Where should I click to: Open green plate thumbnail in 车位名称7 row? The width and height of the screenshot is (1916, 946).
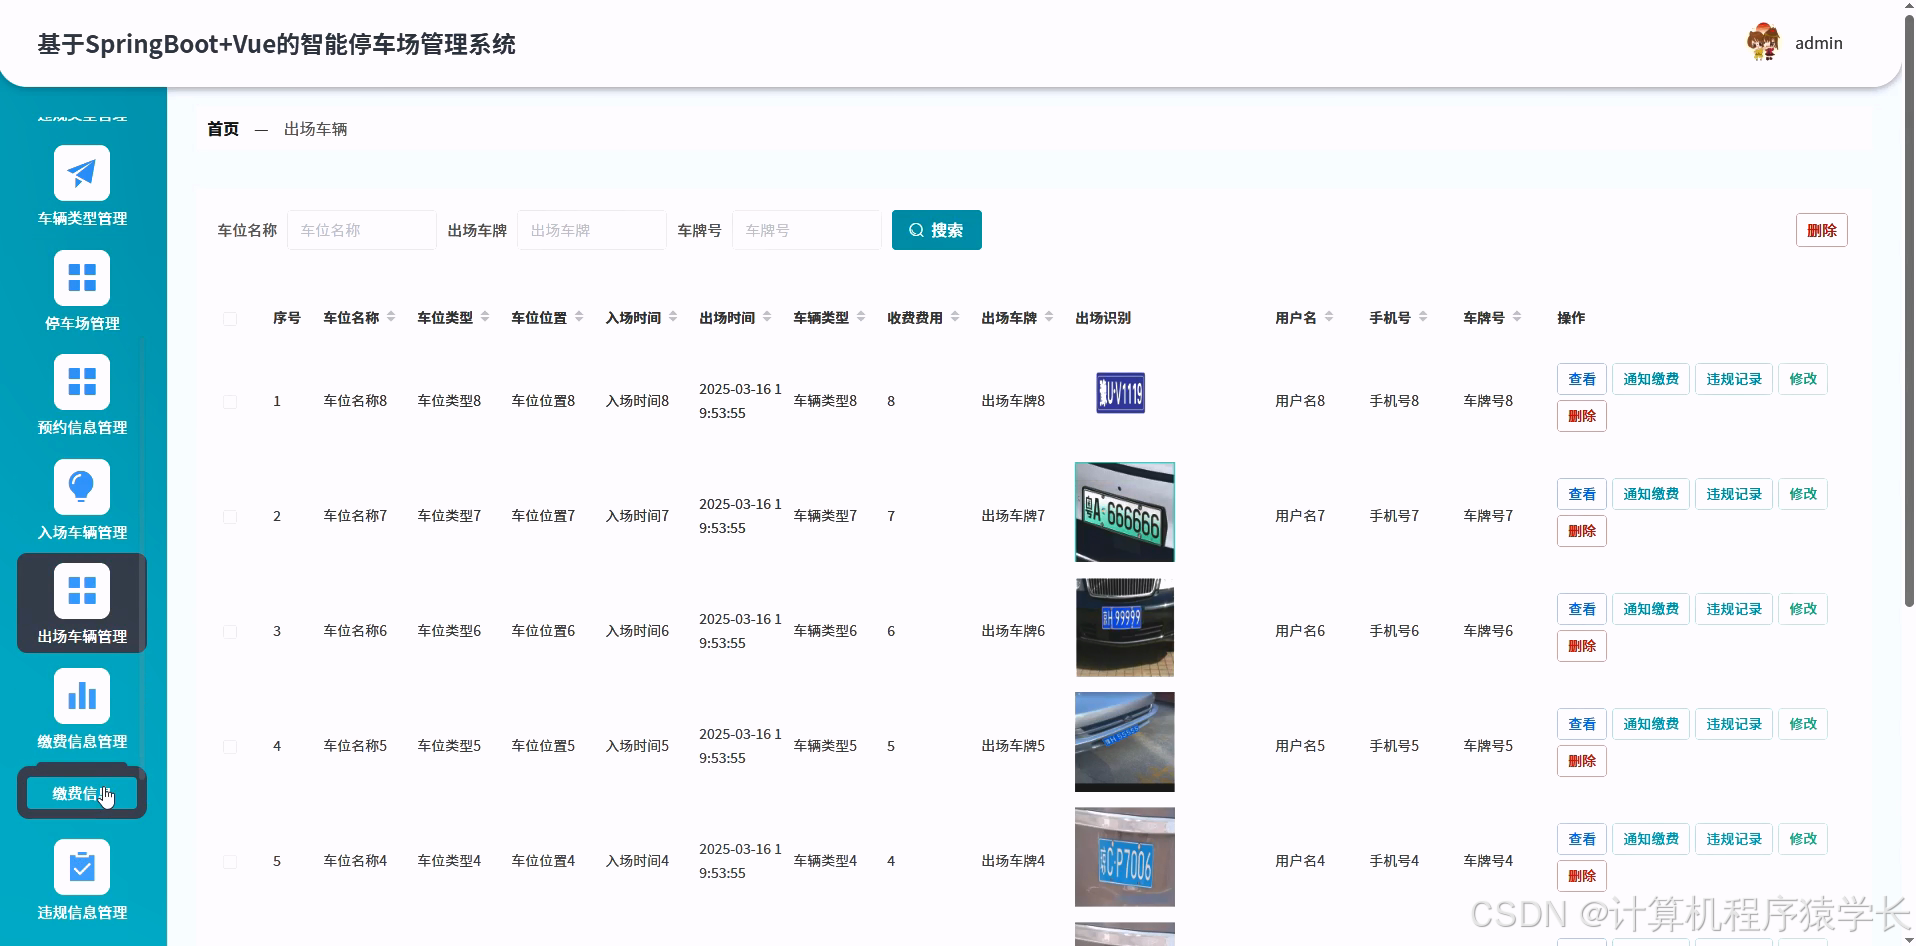[x=1125, y=512]
